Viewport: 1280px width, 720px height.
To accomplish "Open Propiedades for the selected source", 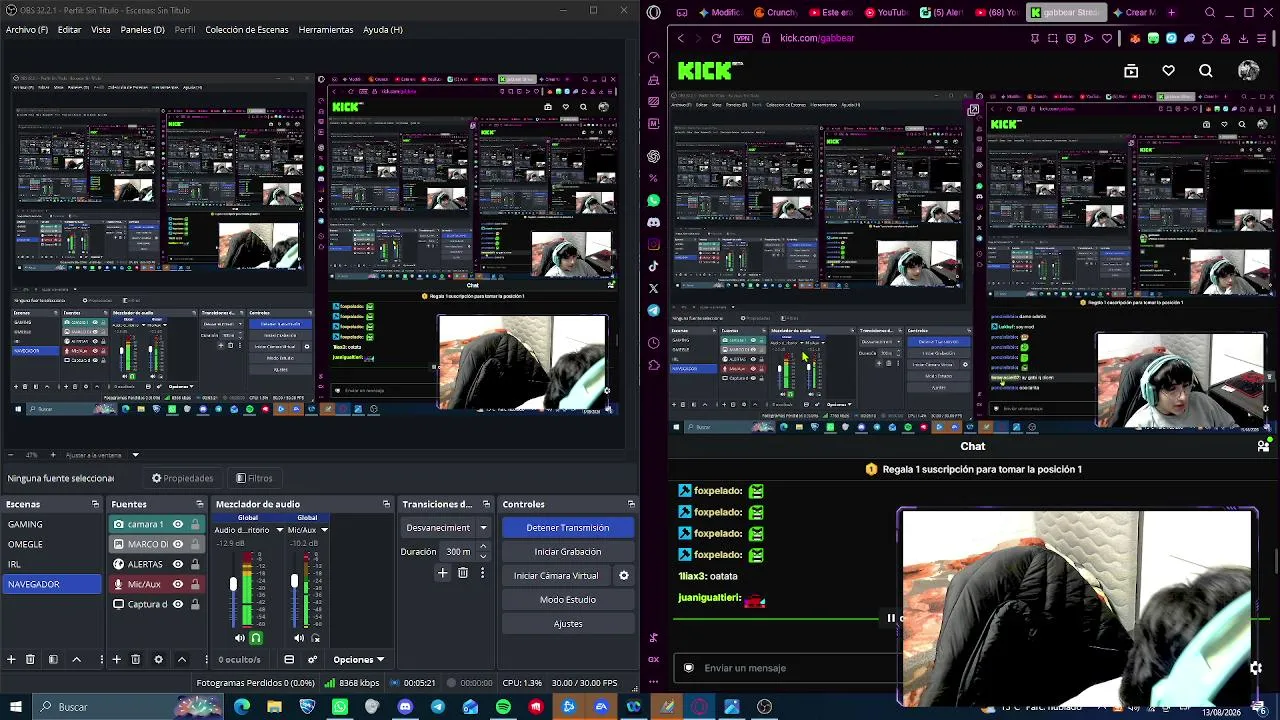I will tap(182, 478).
